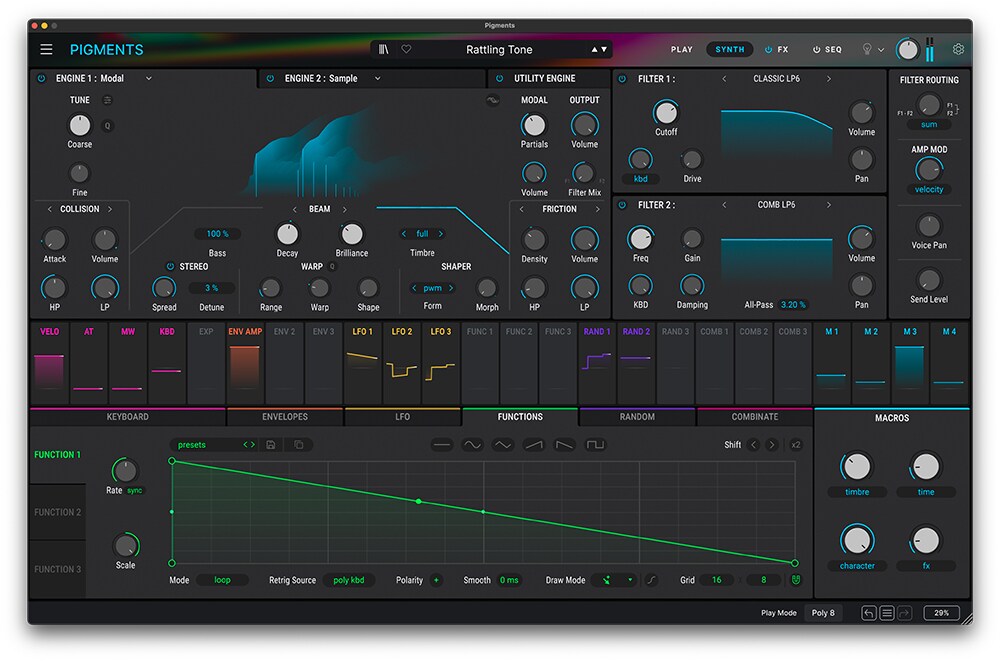Click the timbre macro knob
Screen dimensions: 1000x661
pyautogui.click(x=857, y=467)
